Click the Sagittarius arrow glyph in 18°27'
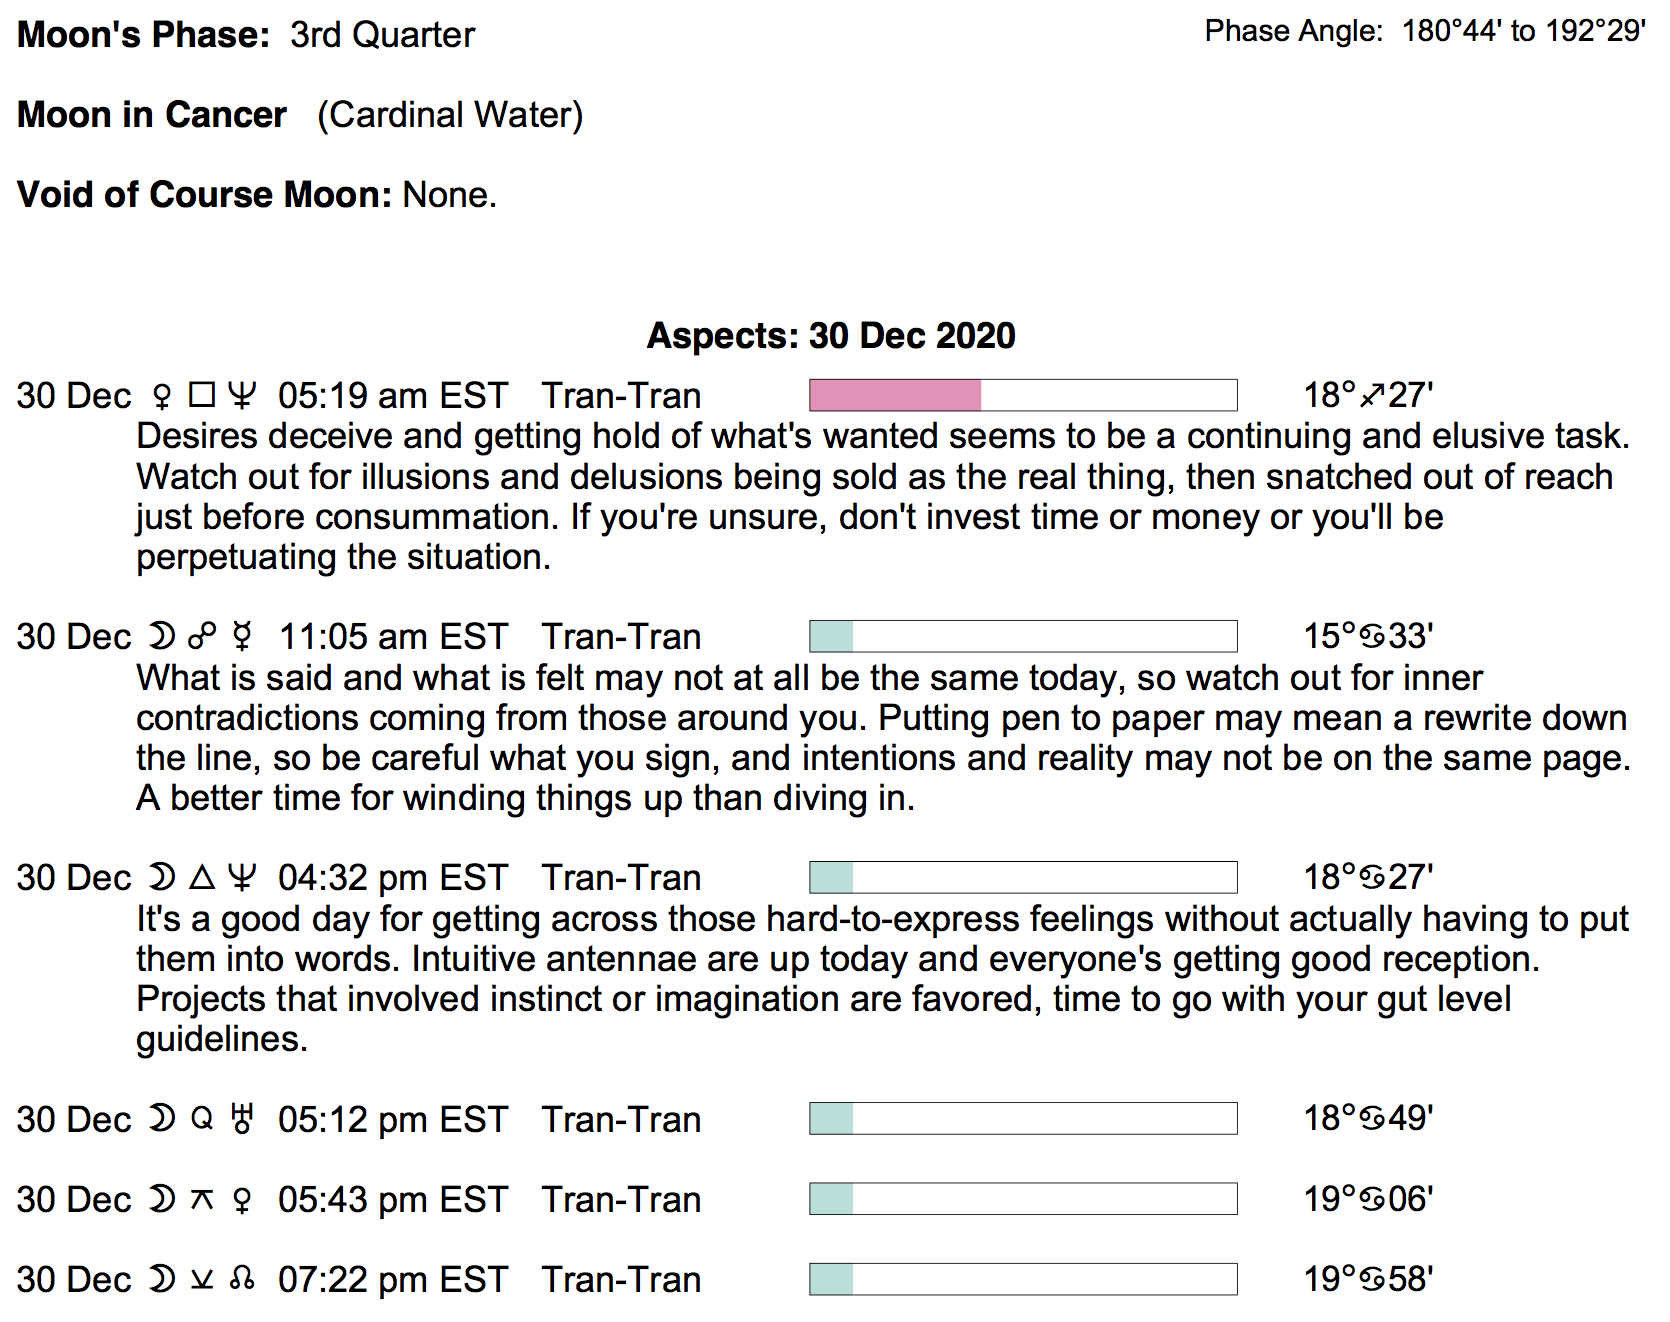Viewport: 1670px width, 1322px height. [x=1372, y=396]
